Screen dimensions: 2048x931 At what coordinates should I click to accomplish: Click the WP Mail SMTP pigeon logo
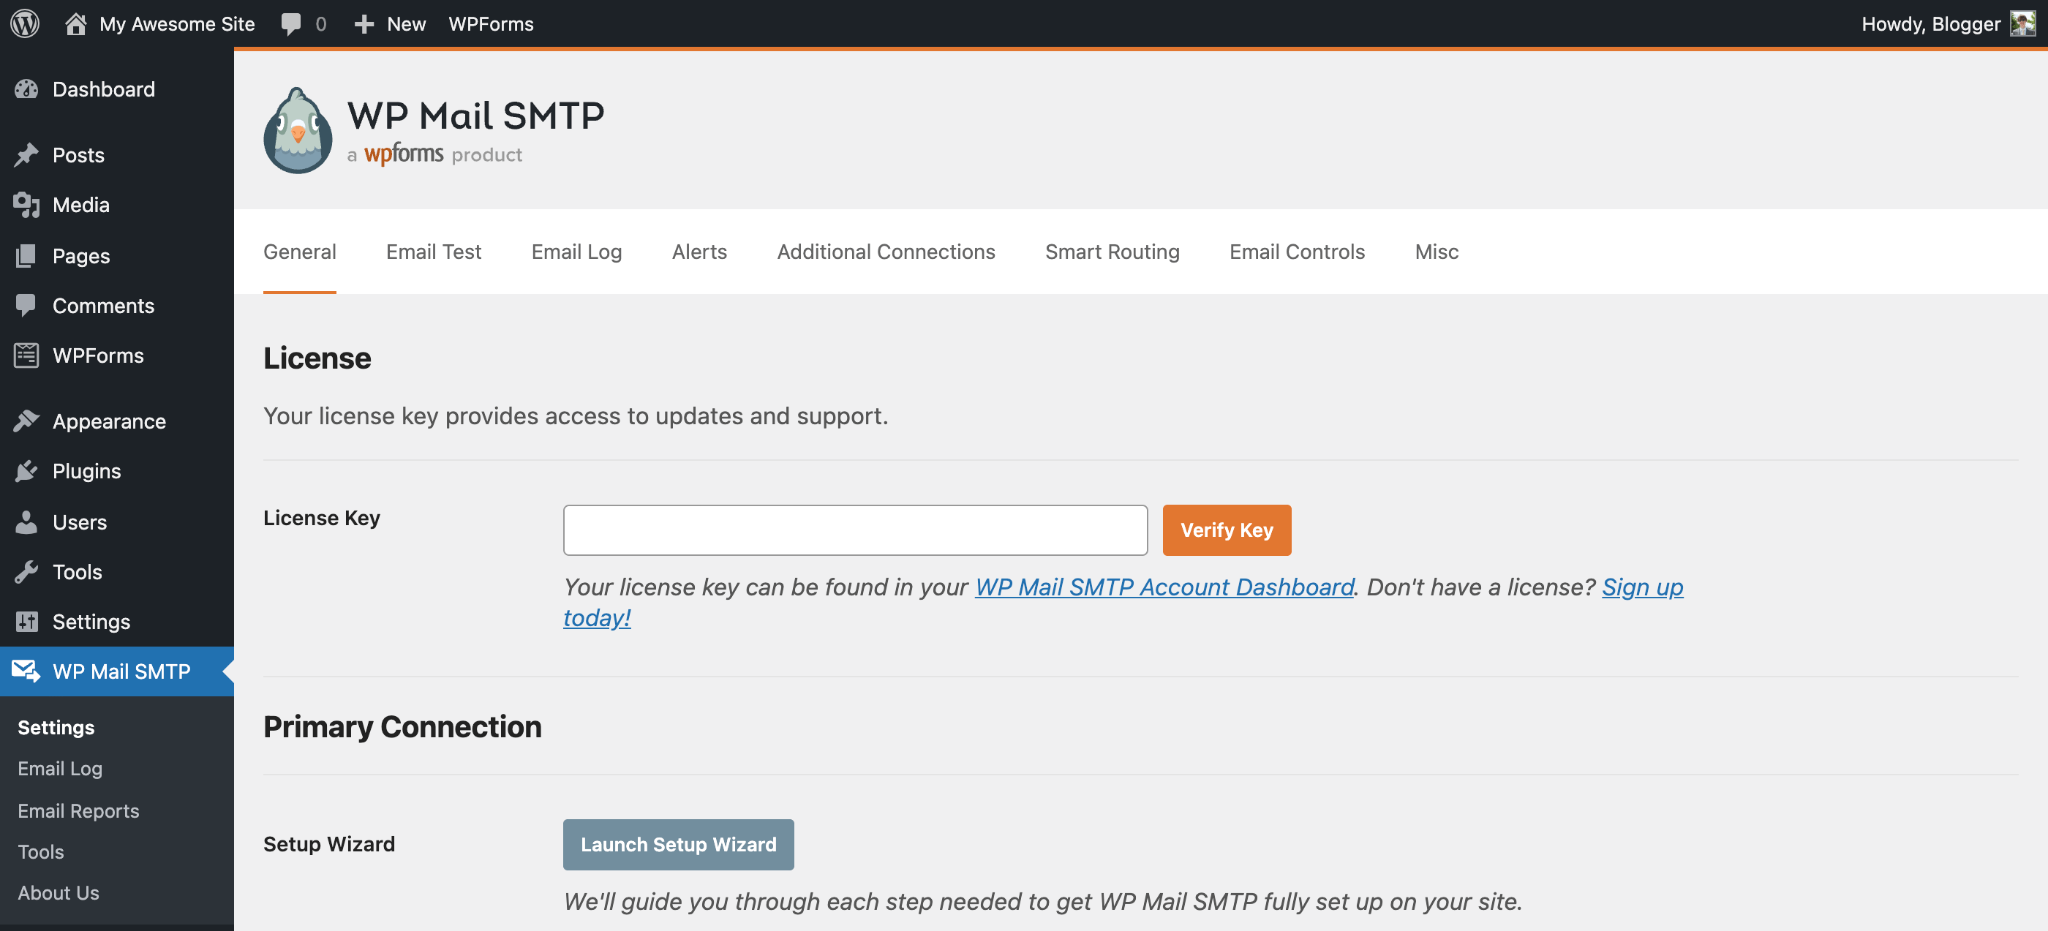point(298,131)
